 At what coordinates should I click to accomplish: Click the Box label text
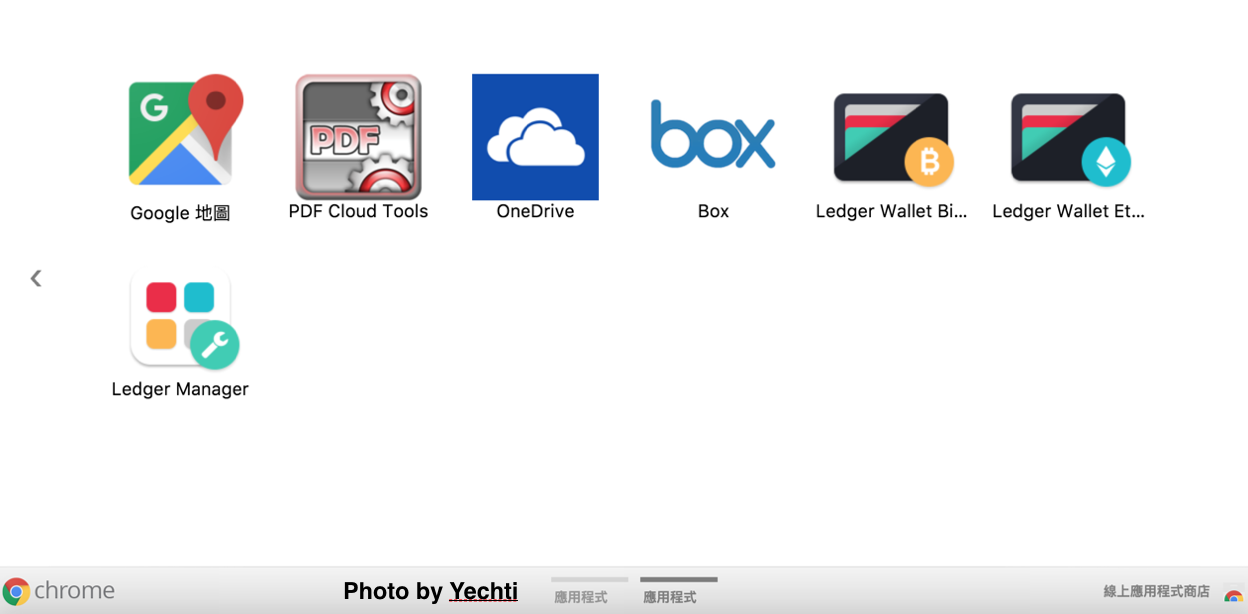click(713, 211)
